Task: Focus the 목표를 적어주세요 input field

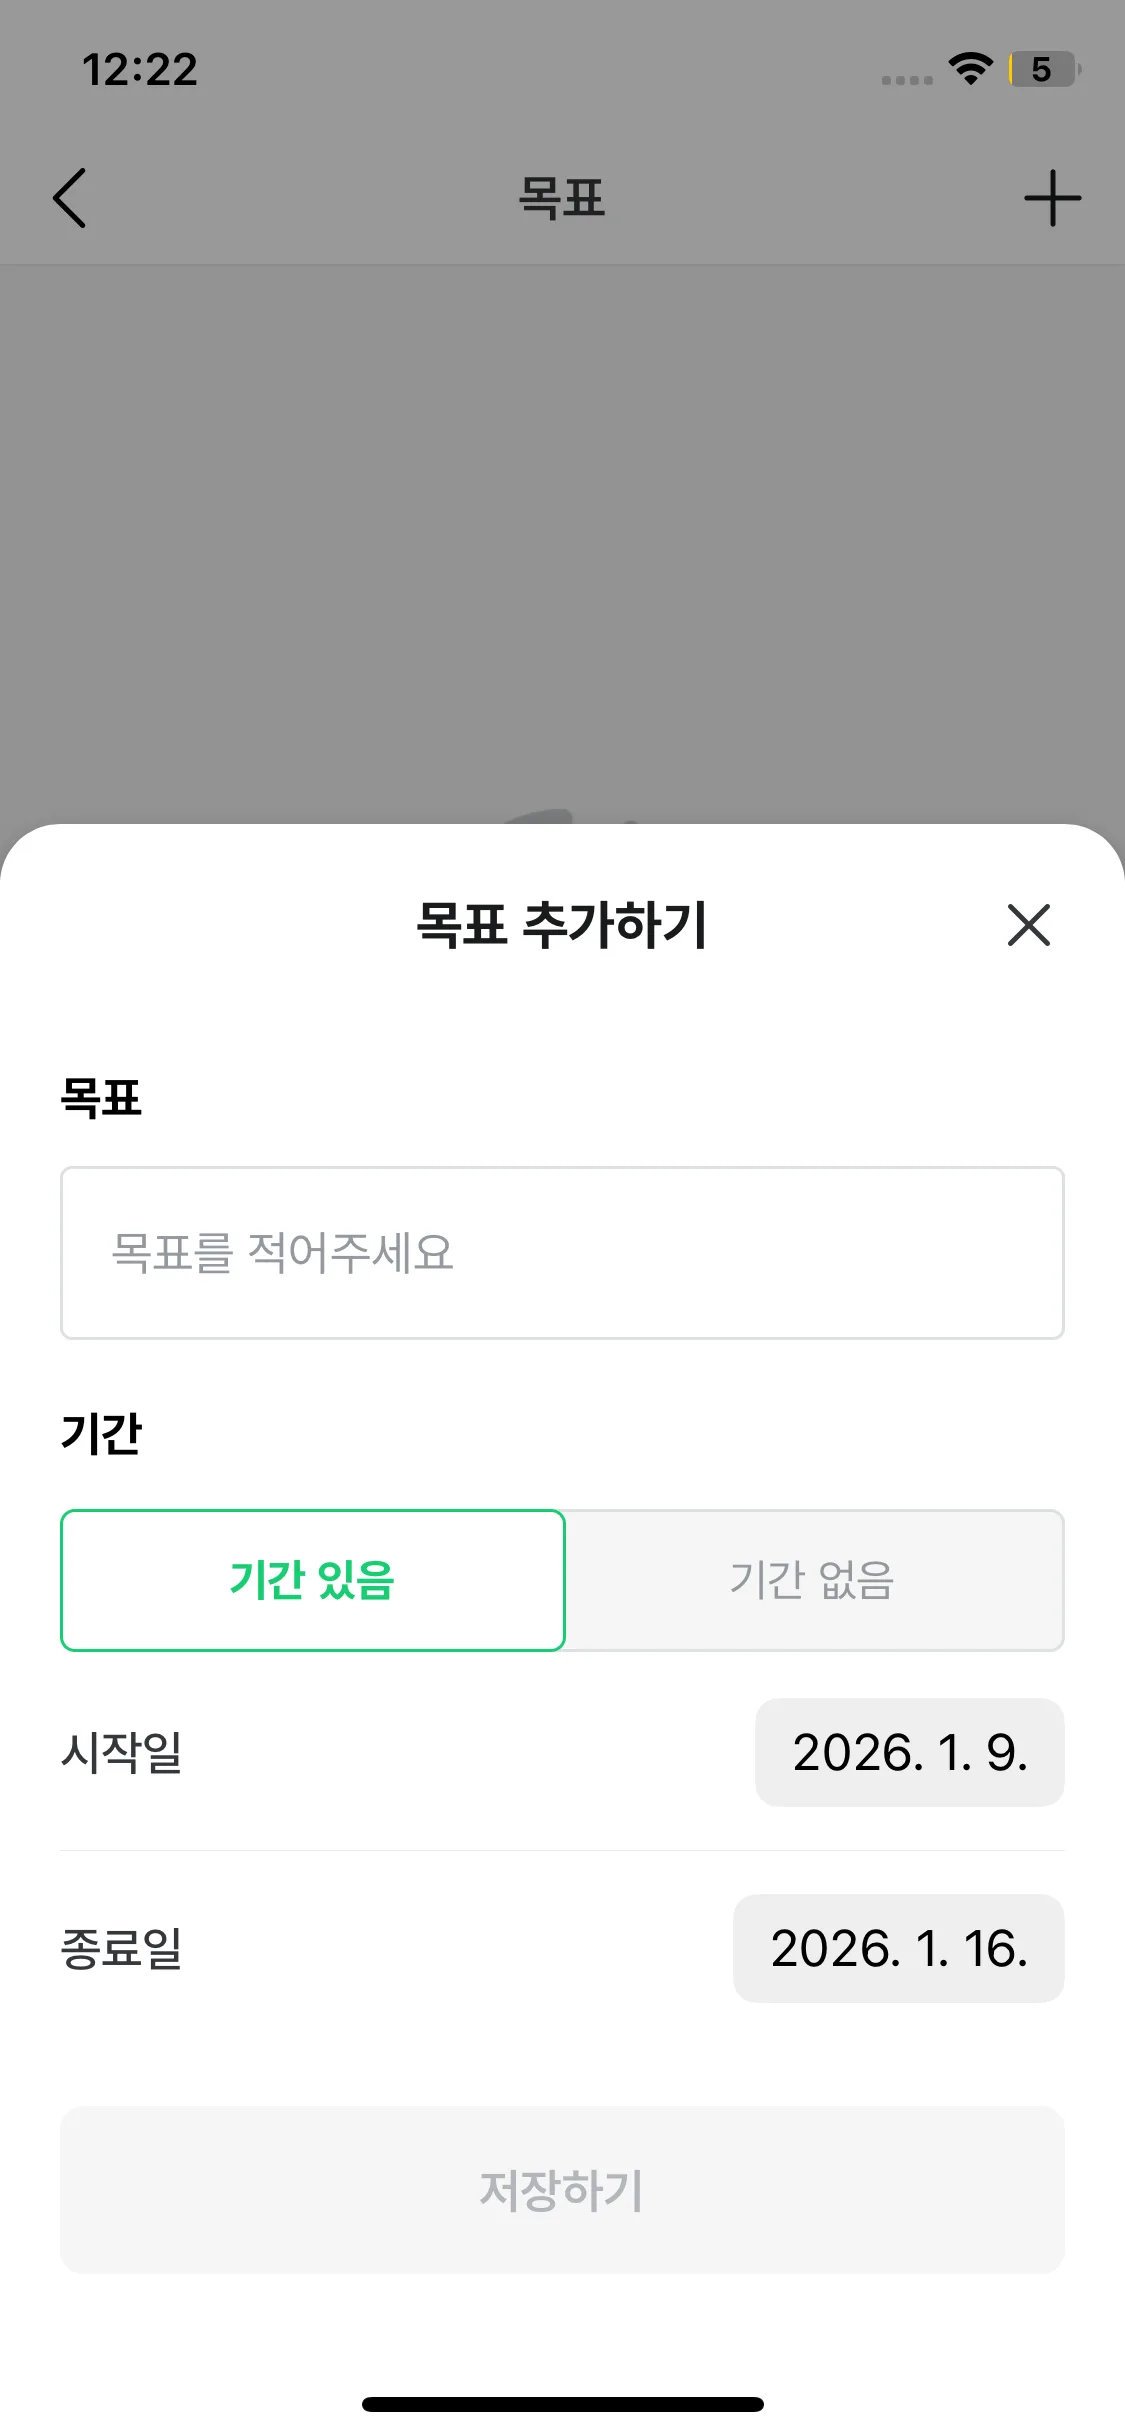Action: 562,1253
